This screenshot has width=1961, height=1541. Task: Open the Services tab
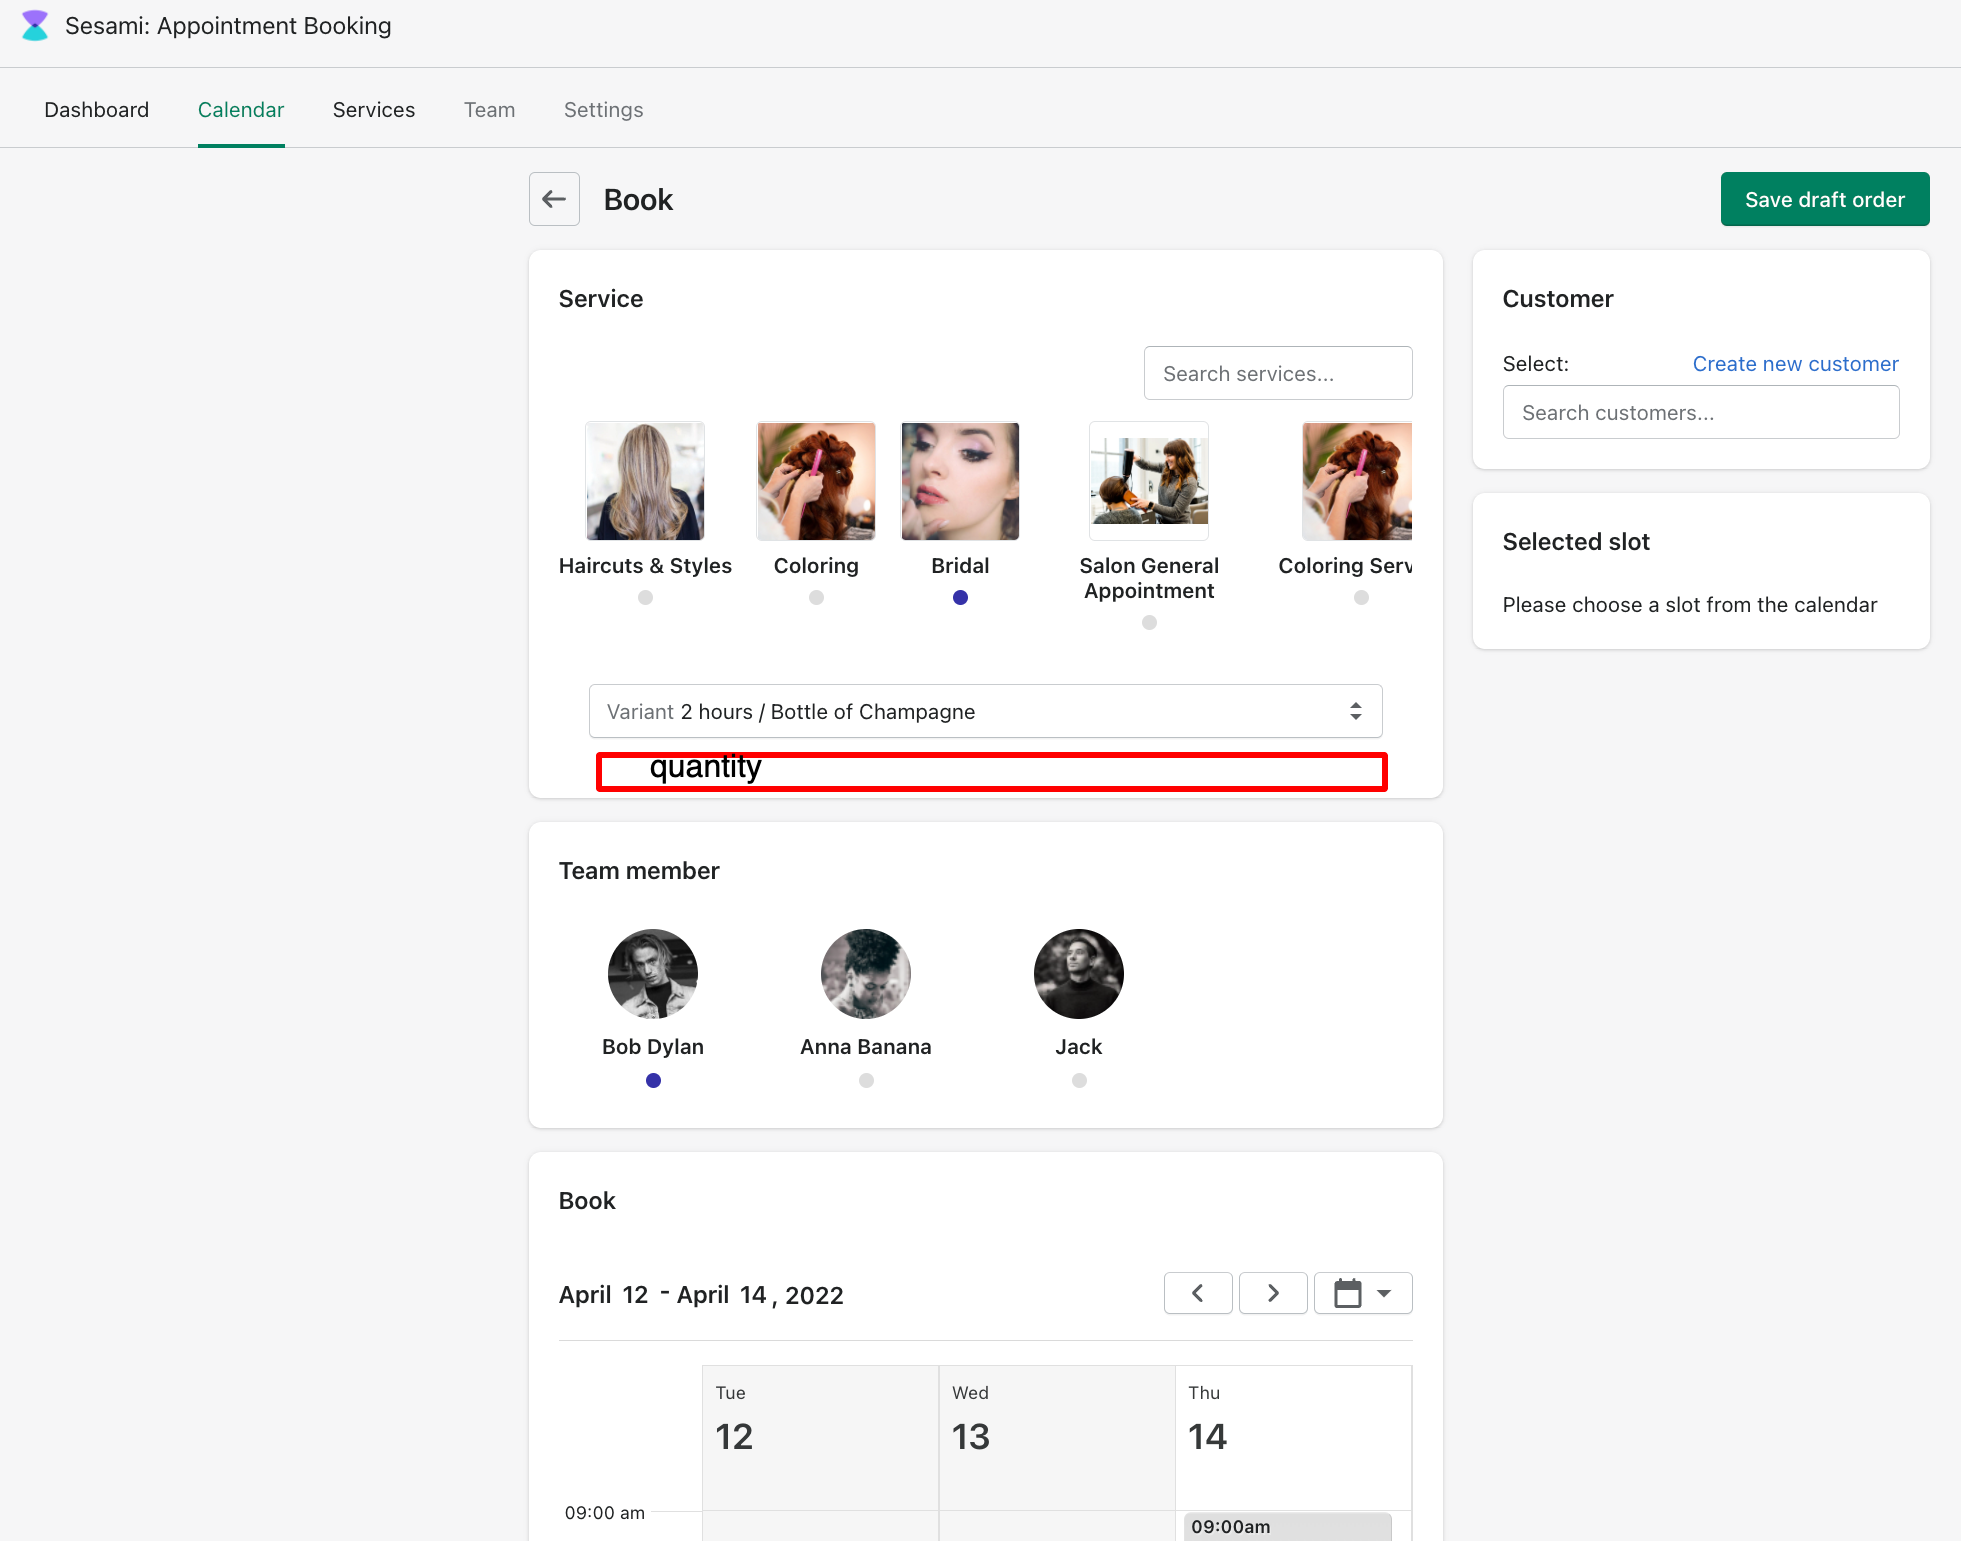[x=374, y=110]
